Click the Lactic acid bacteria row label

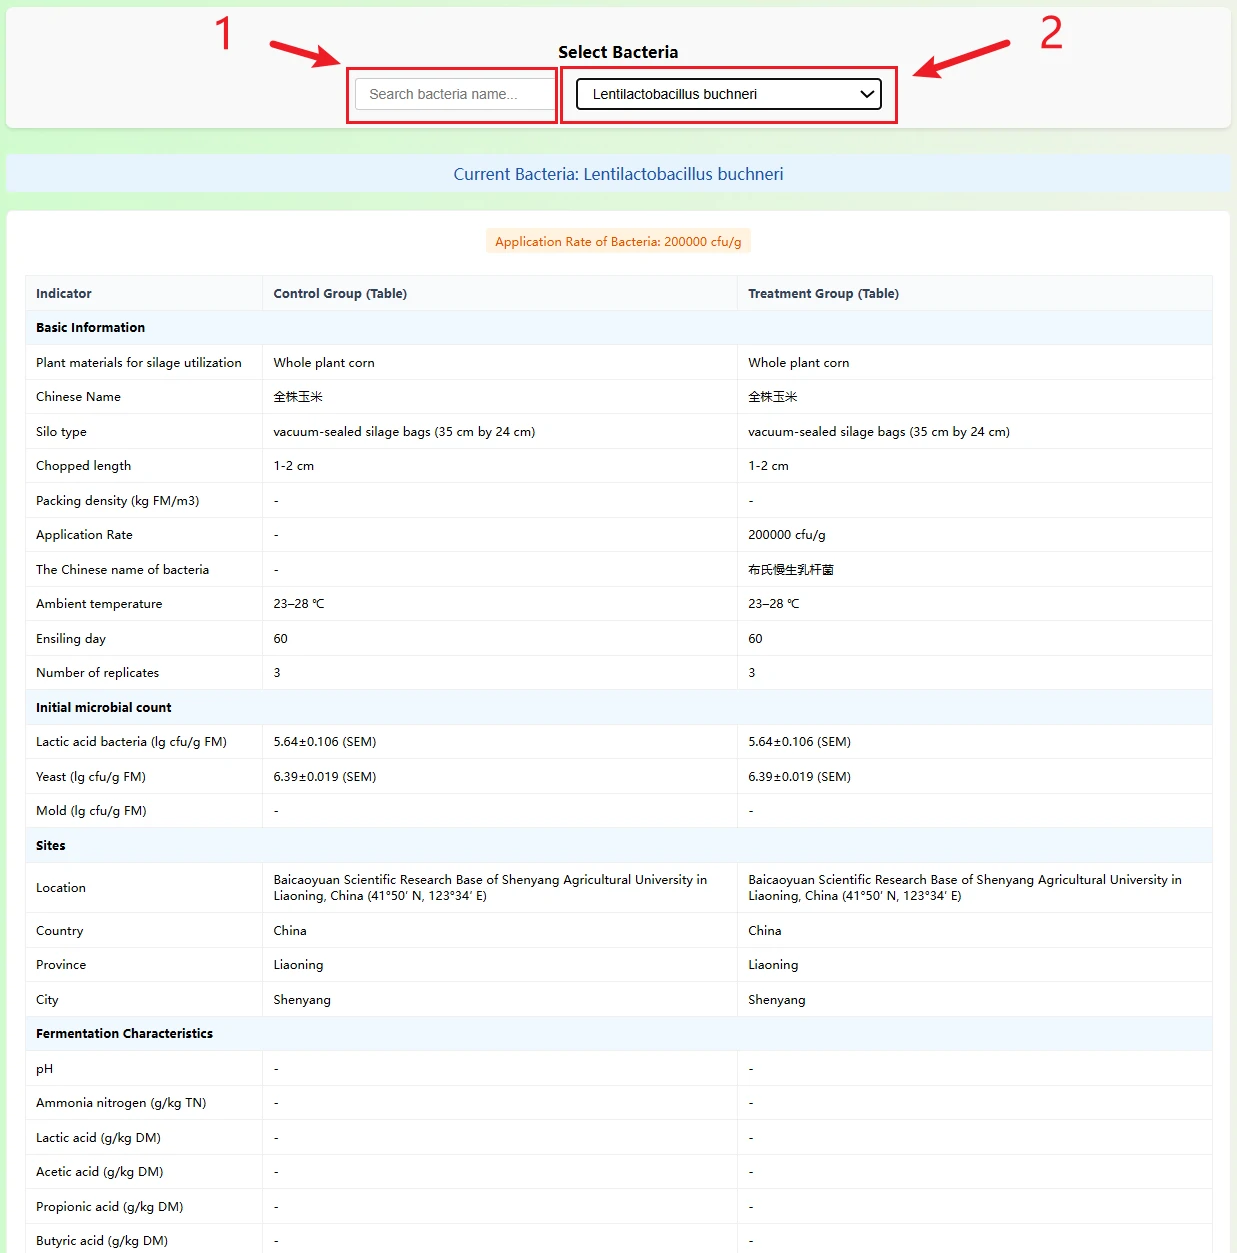131,742
